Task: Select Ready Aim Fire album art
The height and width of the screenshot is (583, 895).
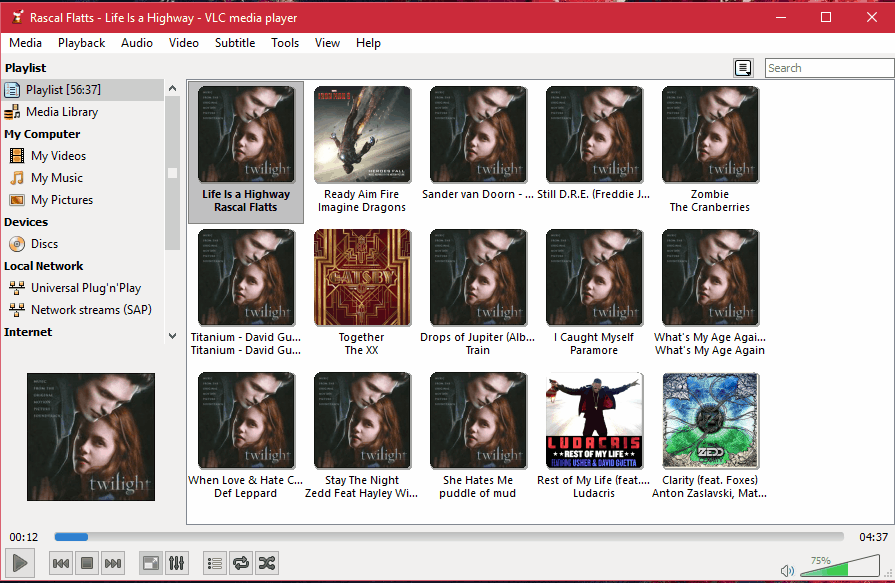Action: pos(362,135)
